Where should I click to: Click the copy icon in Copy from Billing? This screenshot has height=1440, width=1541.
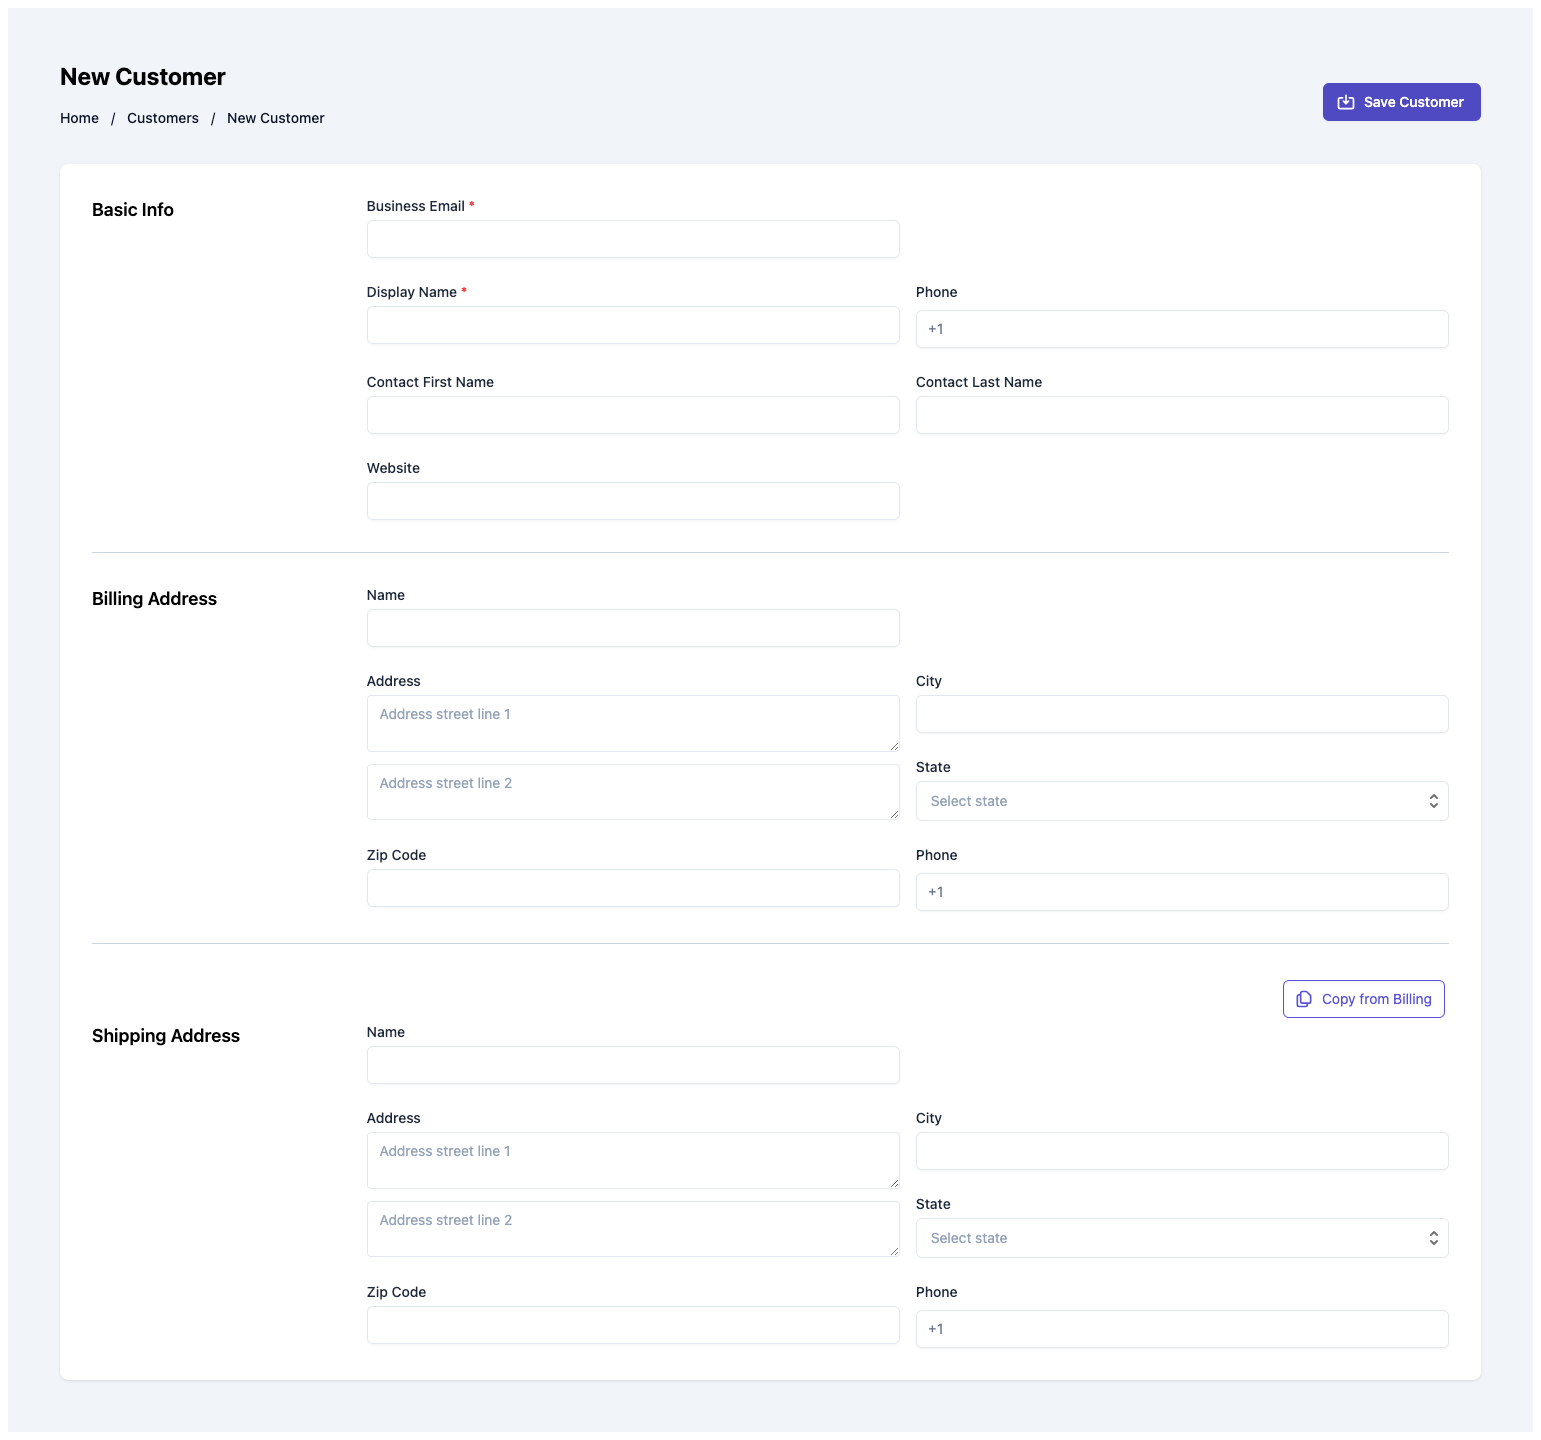point(1304,999)
